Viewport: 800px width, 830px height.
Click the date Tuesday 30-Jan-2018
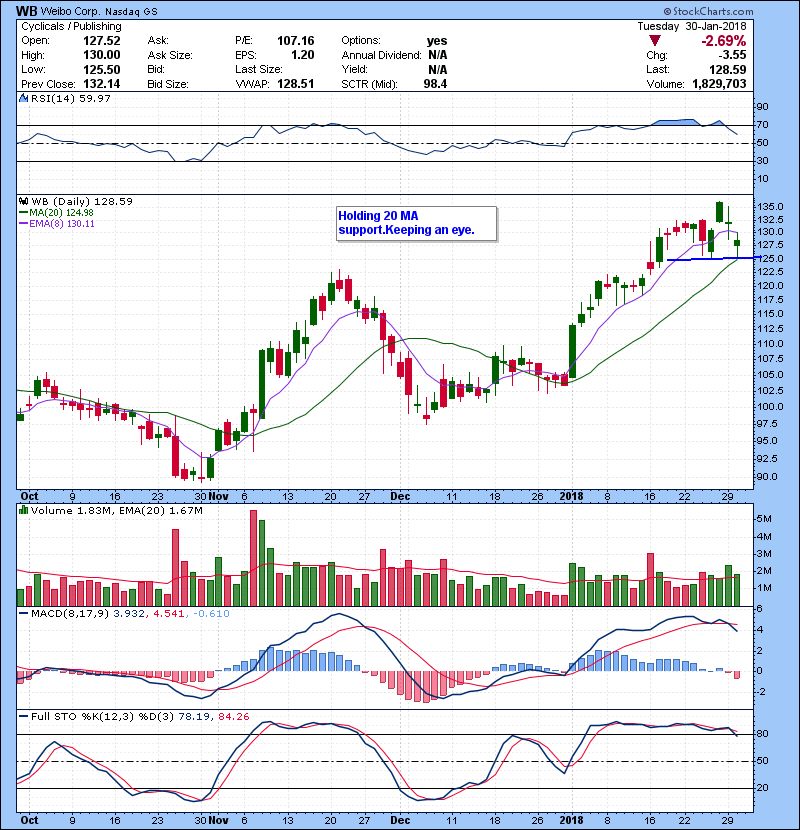pyautogui.click(x=691, y=26)
